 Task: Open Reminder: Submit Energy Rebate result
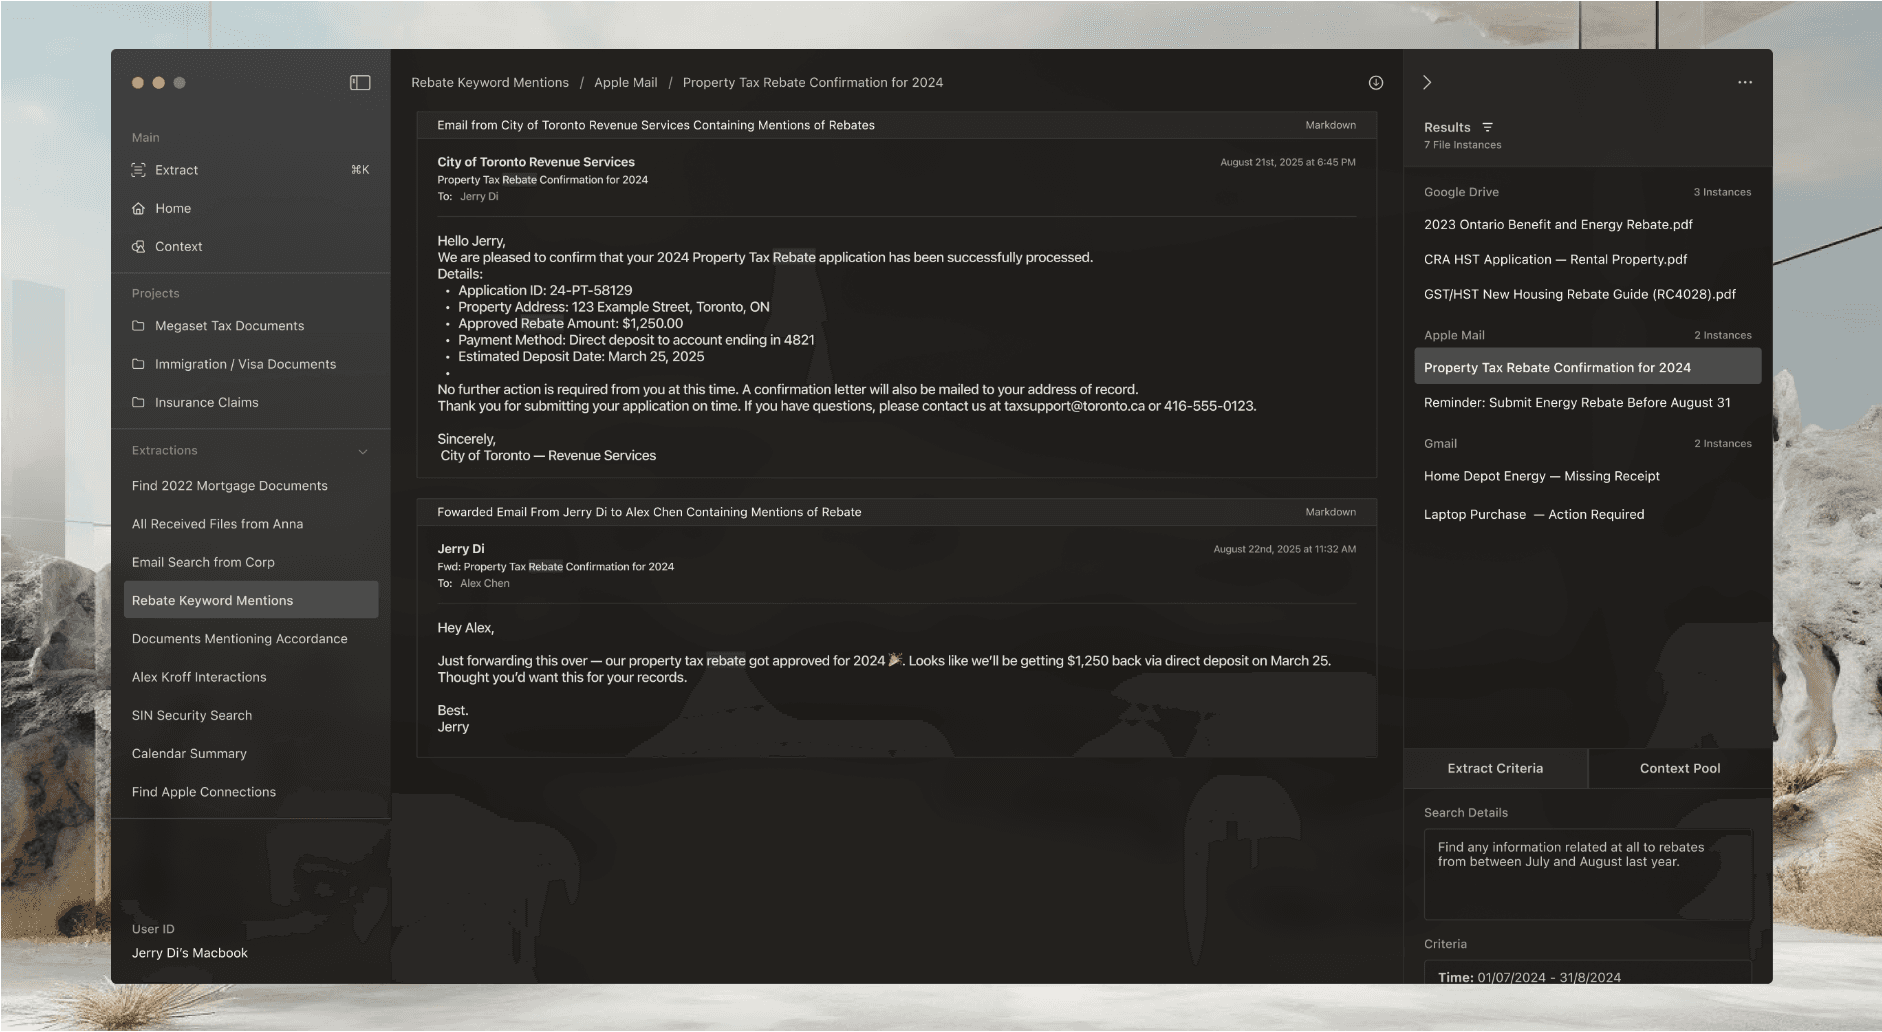tap(1577, 403)
